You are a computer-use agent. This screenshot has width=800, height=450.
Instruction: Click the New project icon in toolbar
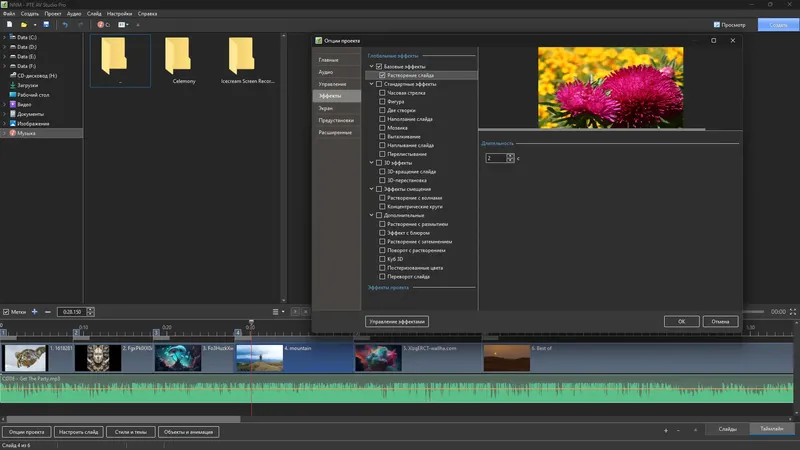(x=8, y=24)
